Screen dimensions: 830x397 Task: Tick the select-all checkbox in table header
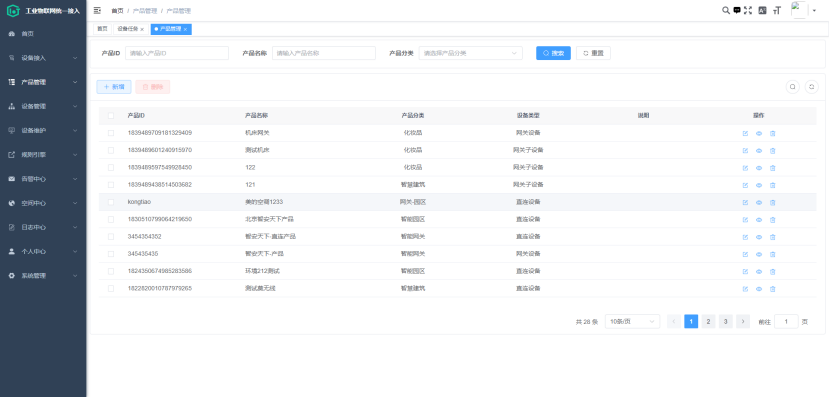tap(111, 115)
